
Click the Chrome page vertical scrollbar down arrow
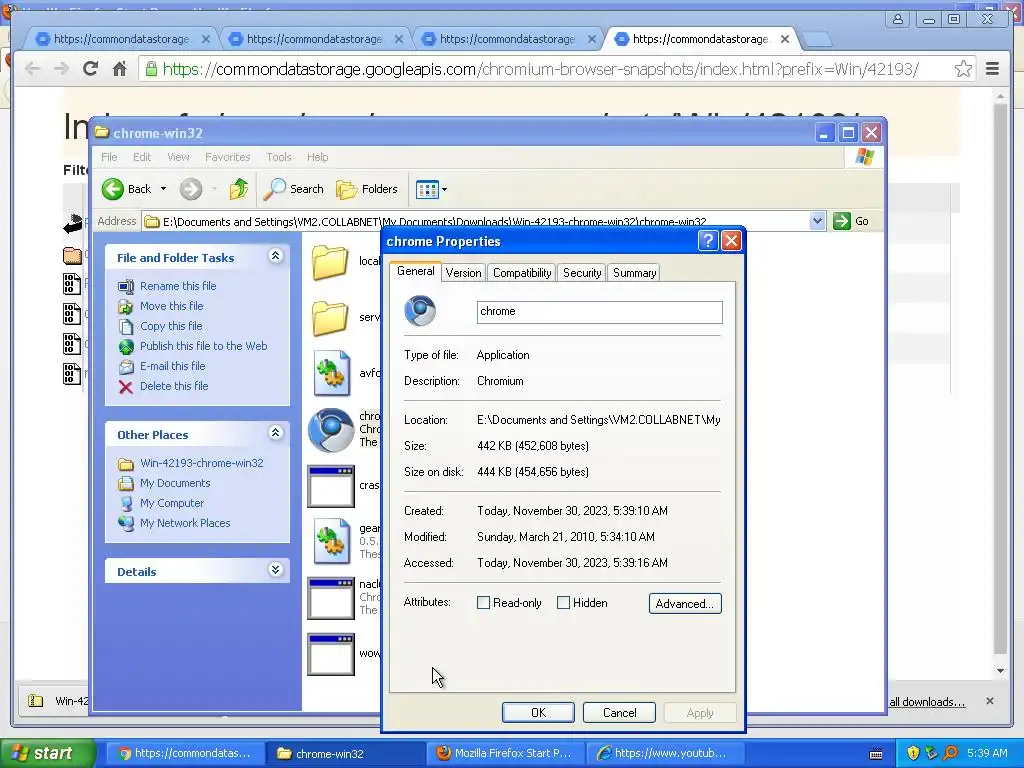[x=1000, y=671]
